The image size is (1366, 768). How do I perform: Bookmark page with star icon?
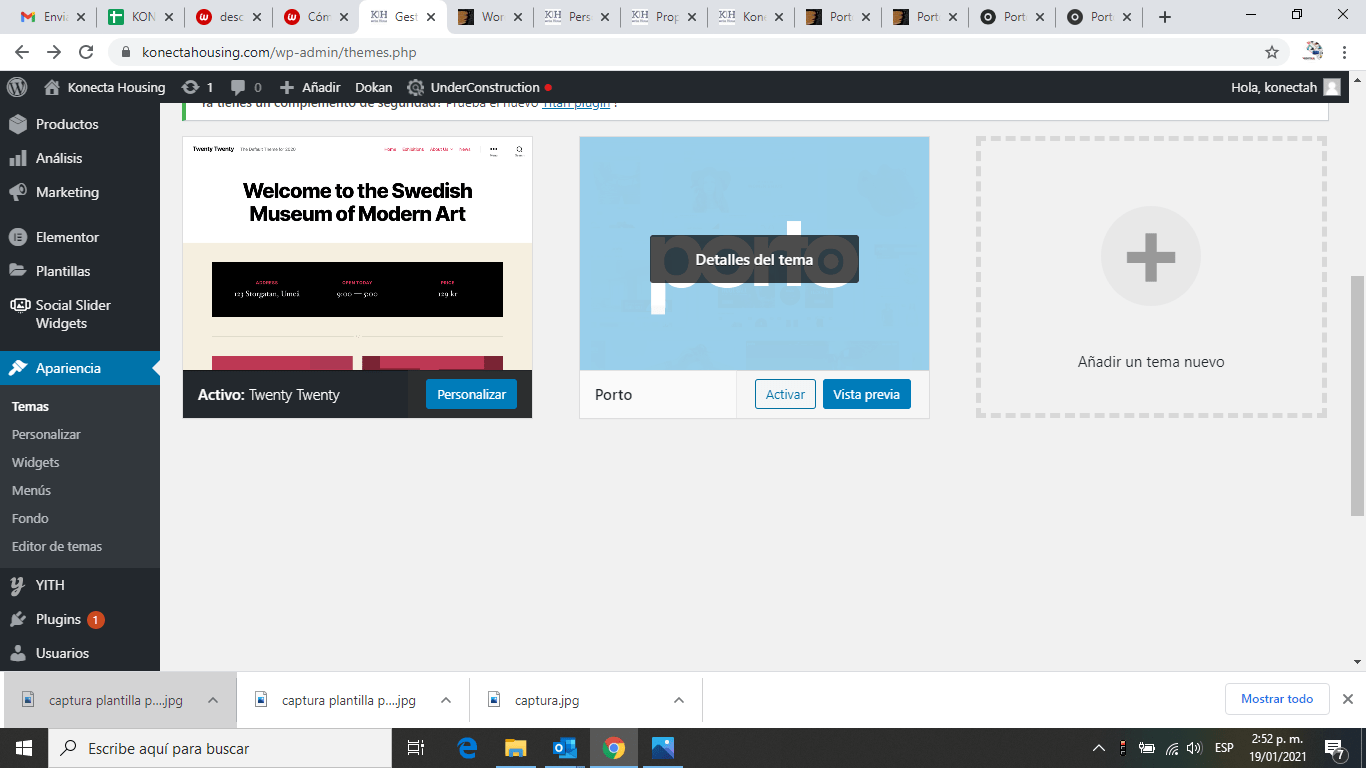pyautogui.click(x=1272, y=52)
